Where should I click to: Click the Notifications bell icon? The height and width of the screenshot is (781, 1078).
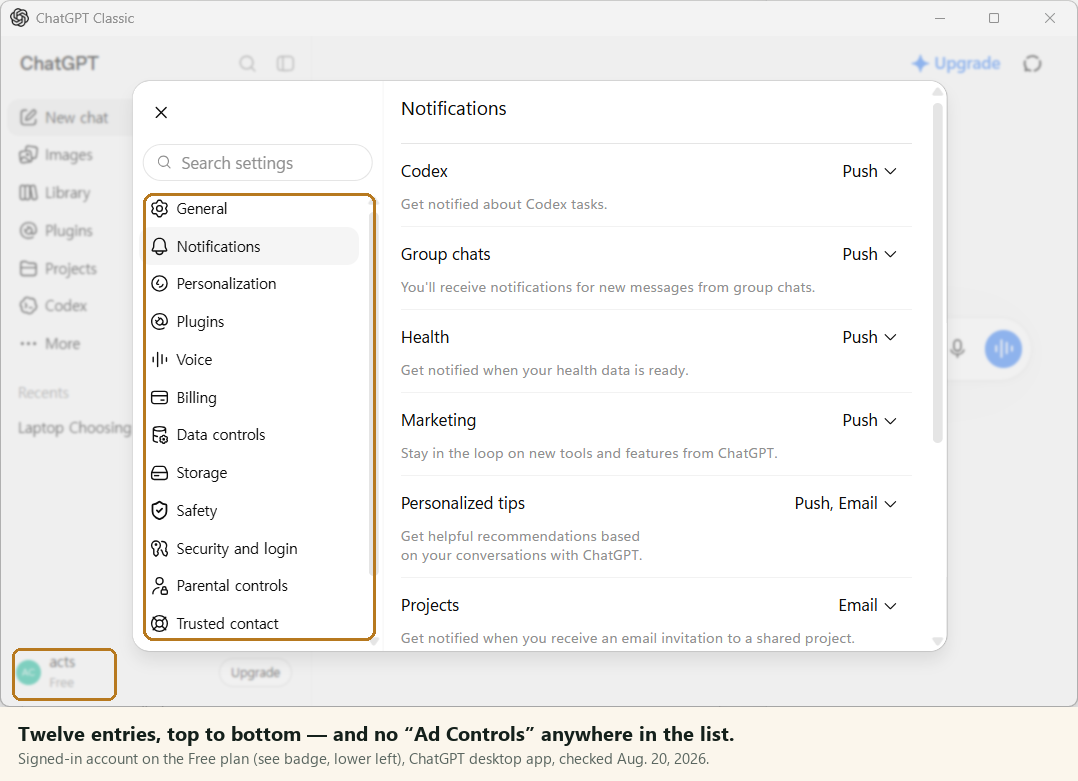(x=160, y=246)
